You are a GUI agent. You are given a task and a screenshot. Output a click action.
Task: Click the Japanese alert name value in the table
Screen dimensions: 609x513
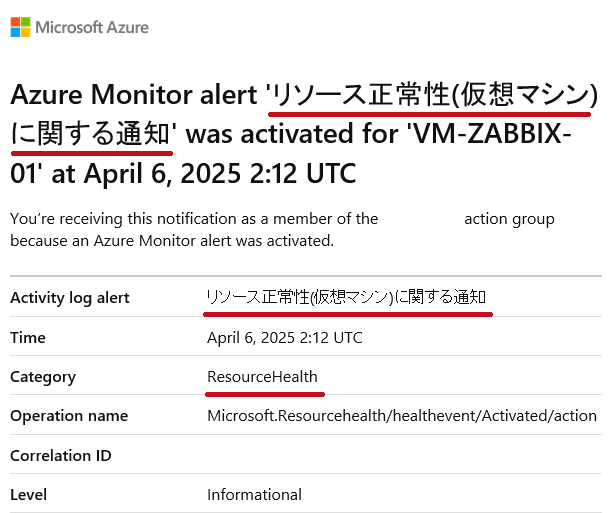coord(346,297)
